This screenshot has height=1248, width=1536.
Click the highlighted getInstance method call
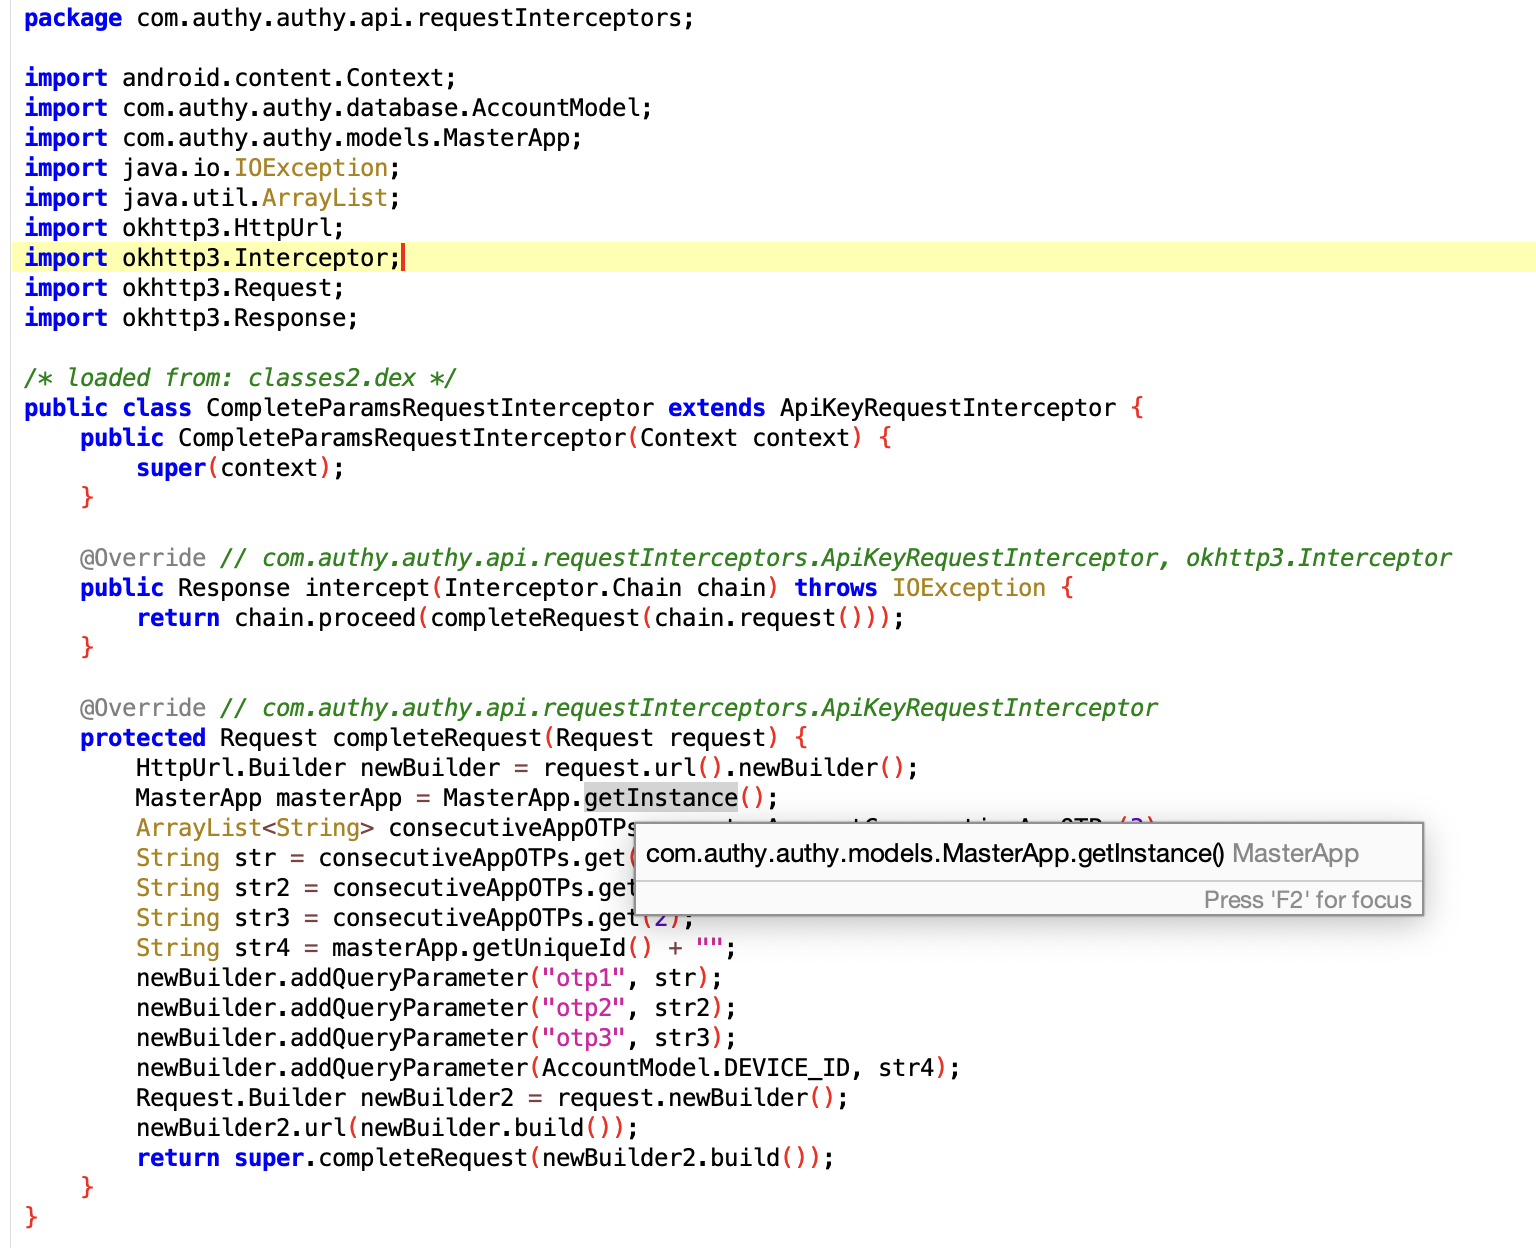(x=661, y=798)
